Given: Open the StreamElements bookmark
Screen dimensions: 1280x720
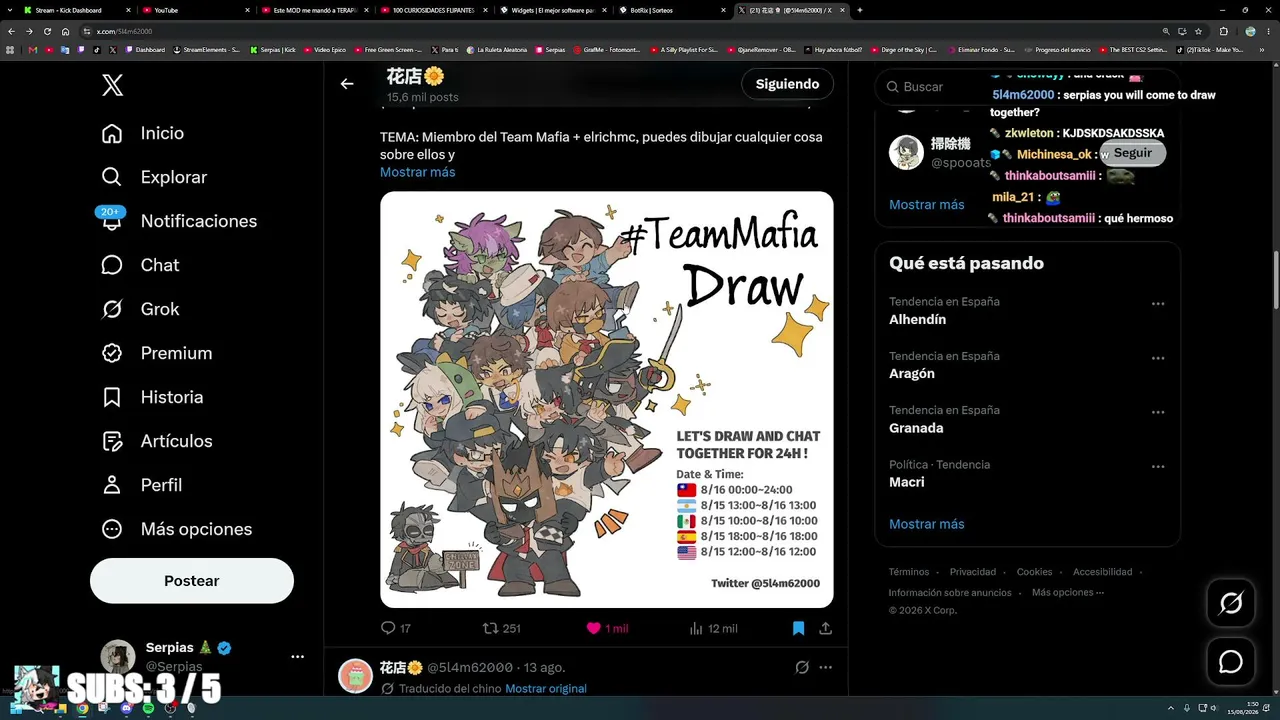Looking at the screenshot, I should click(x=206, y=49).
